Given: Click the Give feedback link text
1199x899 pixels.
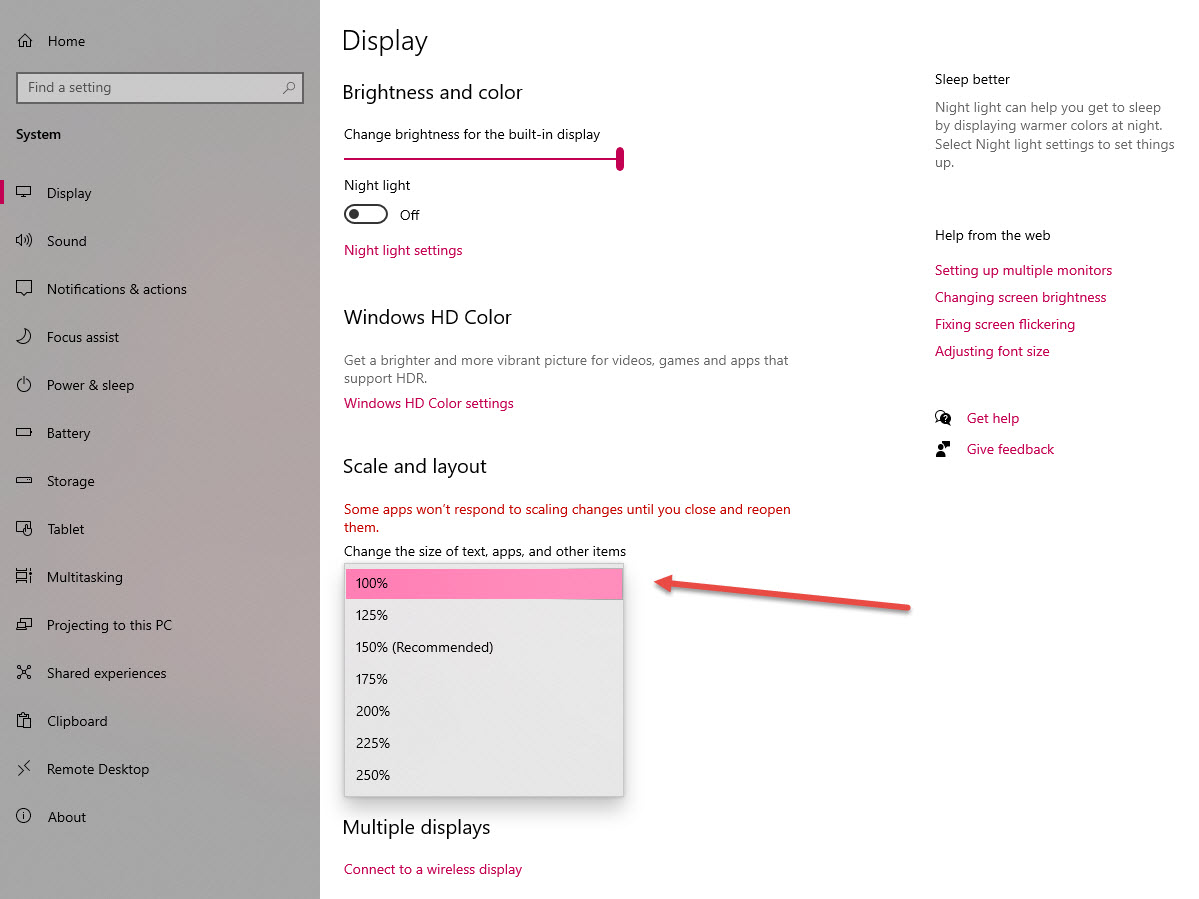Looking at the screenshot, I should pos(1010,450).
